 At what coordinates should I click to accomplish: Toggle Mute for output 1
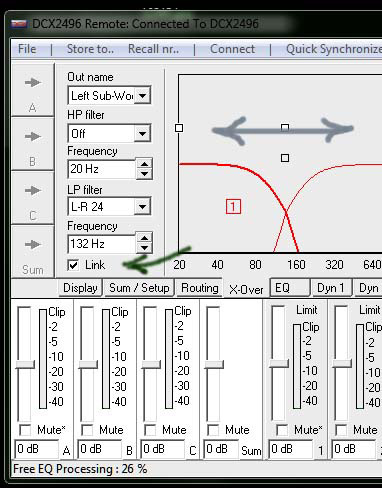(282, 430)
